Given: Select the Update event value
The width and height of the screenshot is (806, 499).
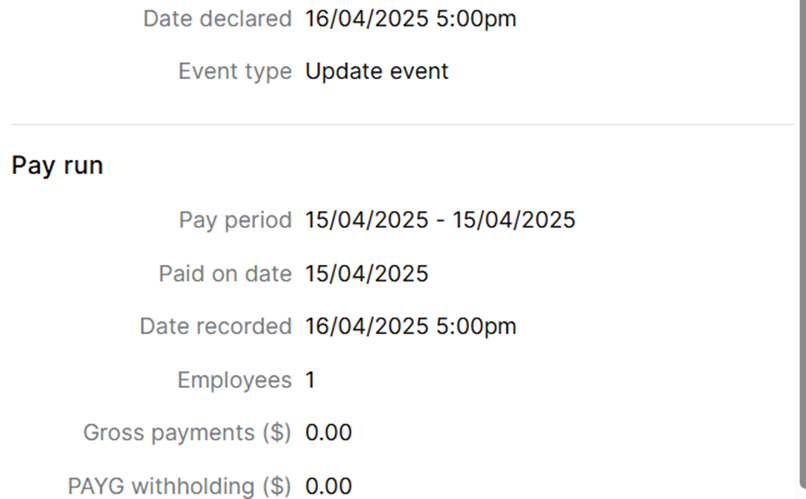Looking at the screenshot, I should (x=377, y=72).
